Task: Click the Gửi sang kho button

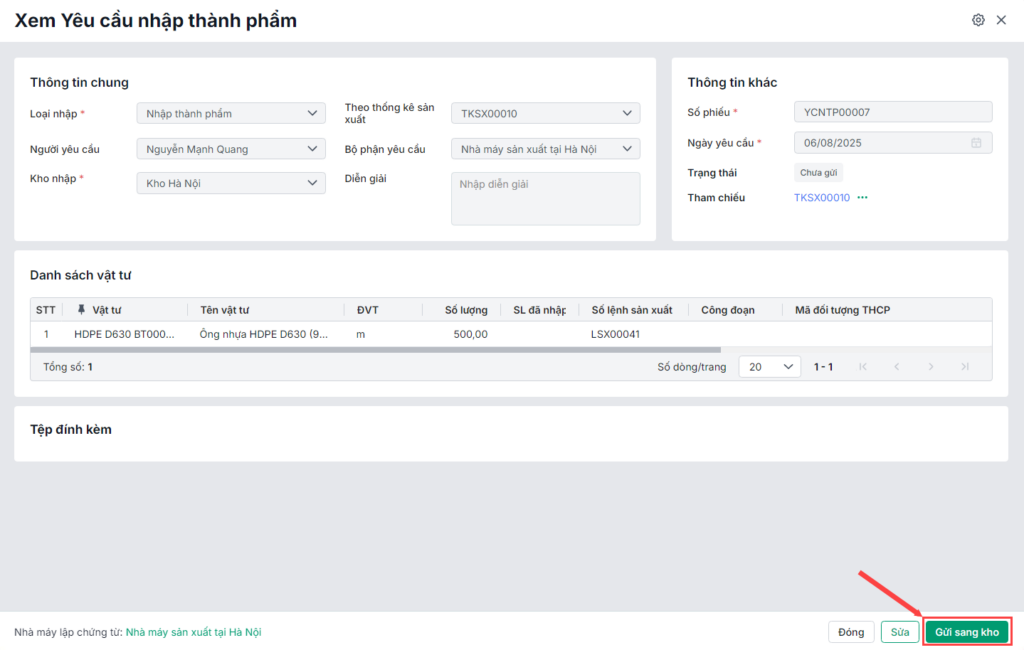Action: (x=967, y=632)
